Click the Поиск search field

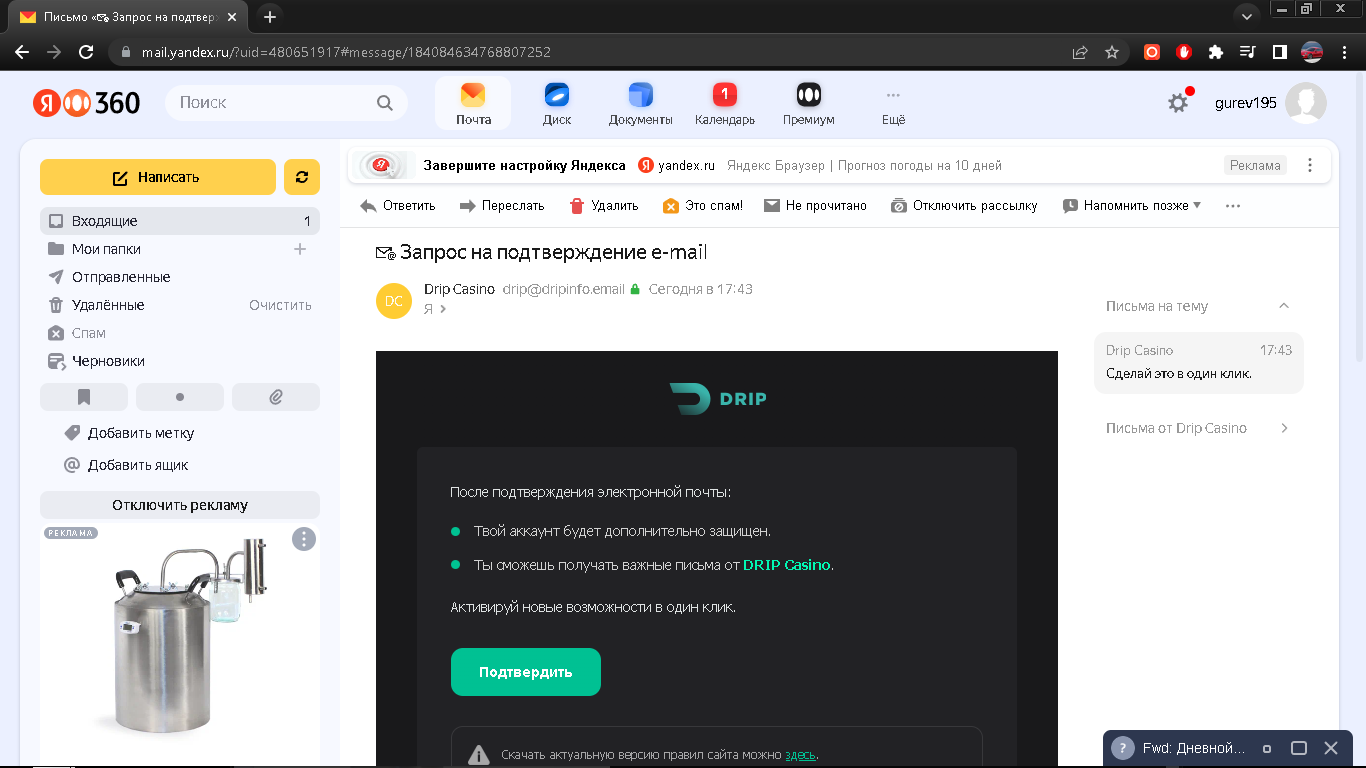(x=286, y=102)
